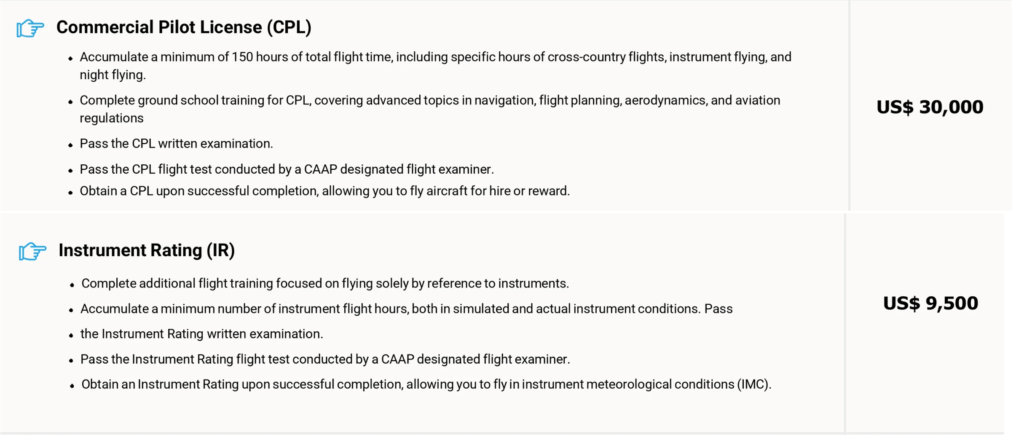
Task: Click 'the Instrument Rating written examination' line
Action: click(x=202, y=333)
